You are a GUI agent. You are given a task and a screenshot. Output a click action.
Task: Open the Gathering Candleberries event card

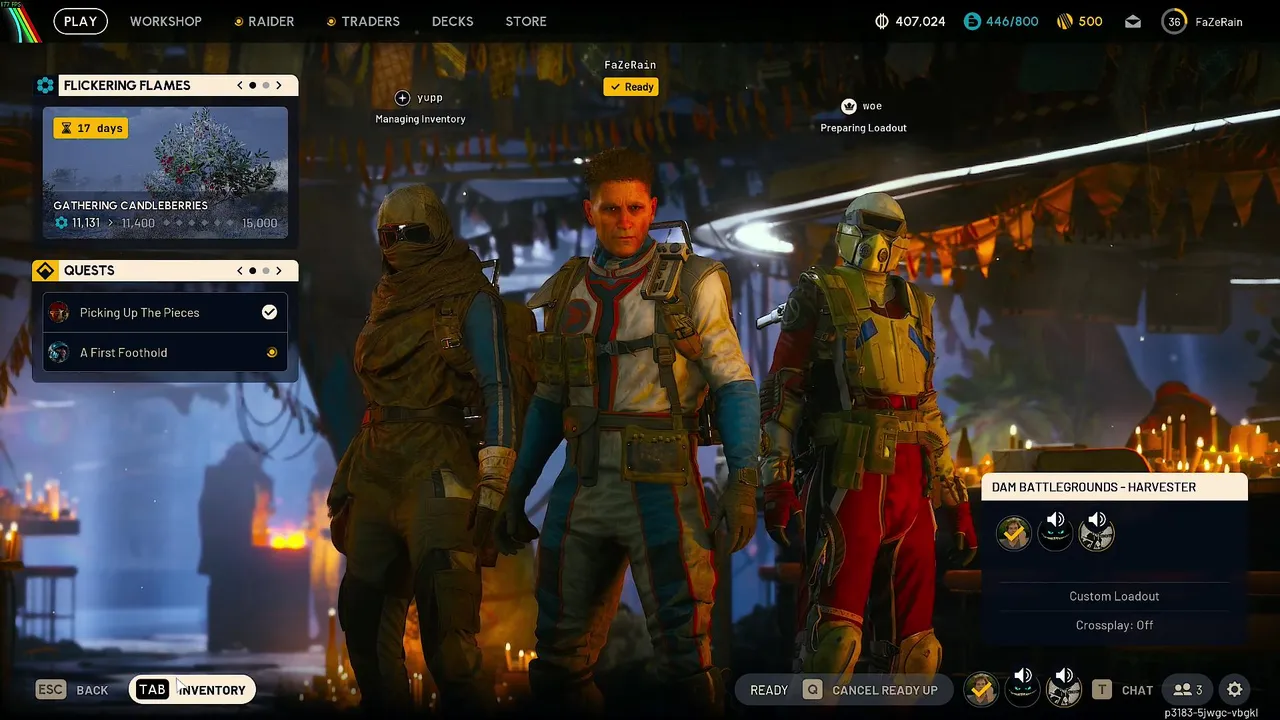click(x=165, y=173)
